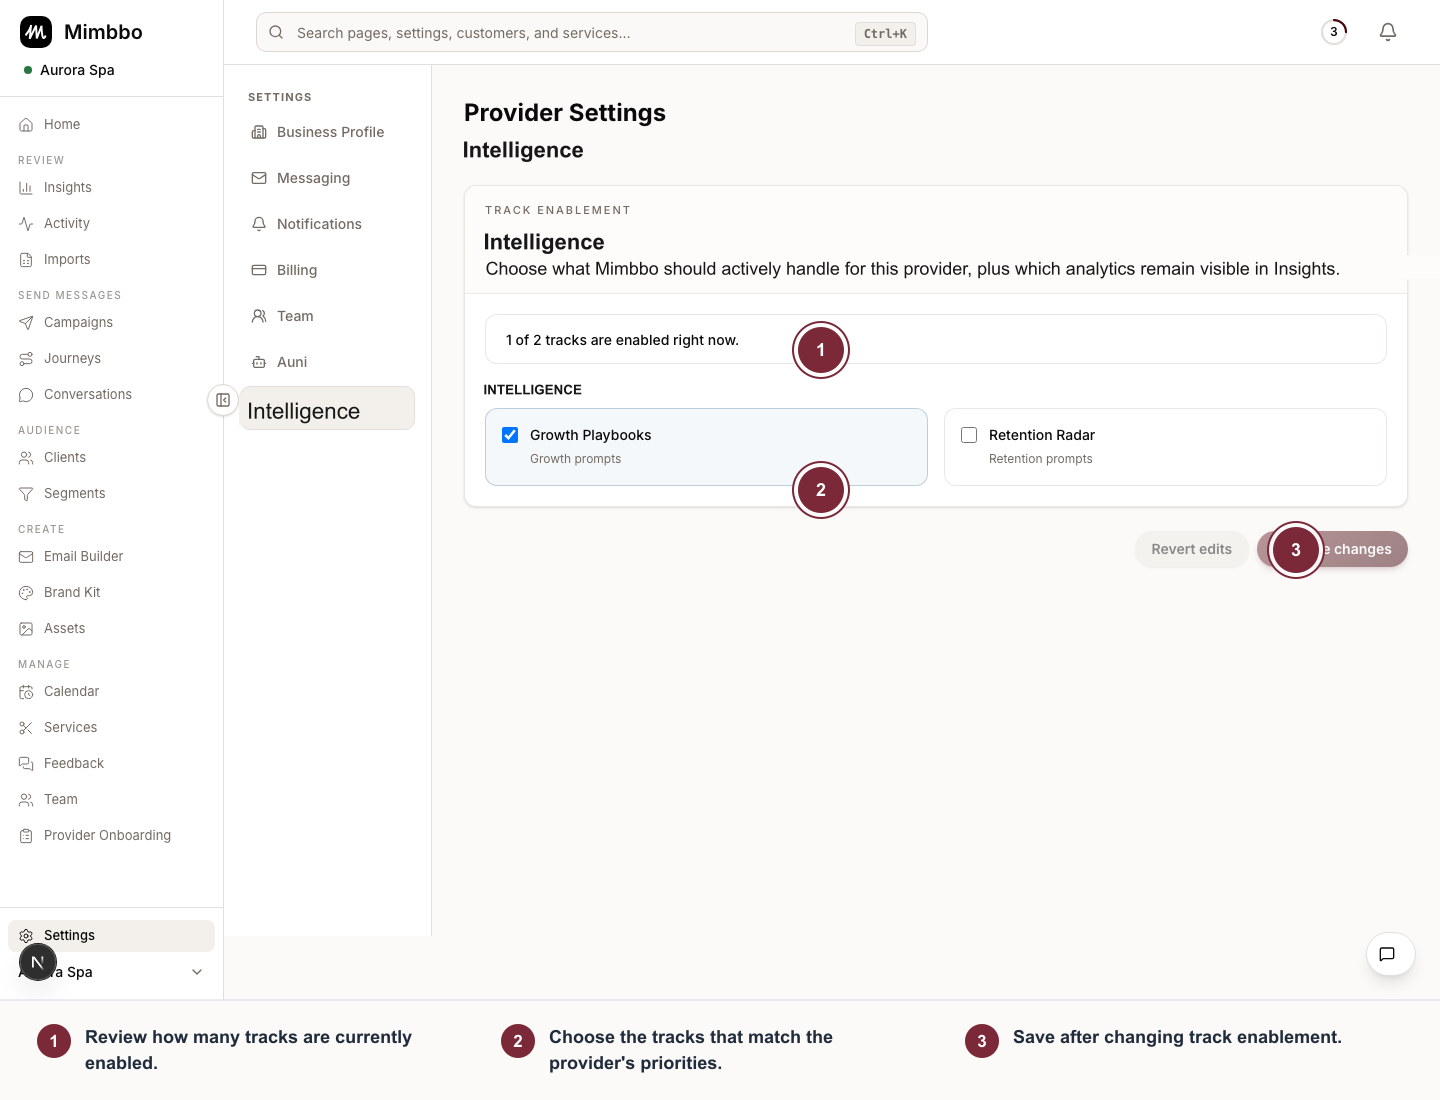
Task: Open Team settings tab
Action: click(327, 316)
